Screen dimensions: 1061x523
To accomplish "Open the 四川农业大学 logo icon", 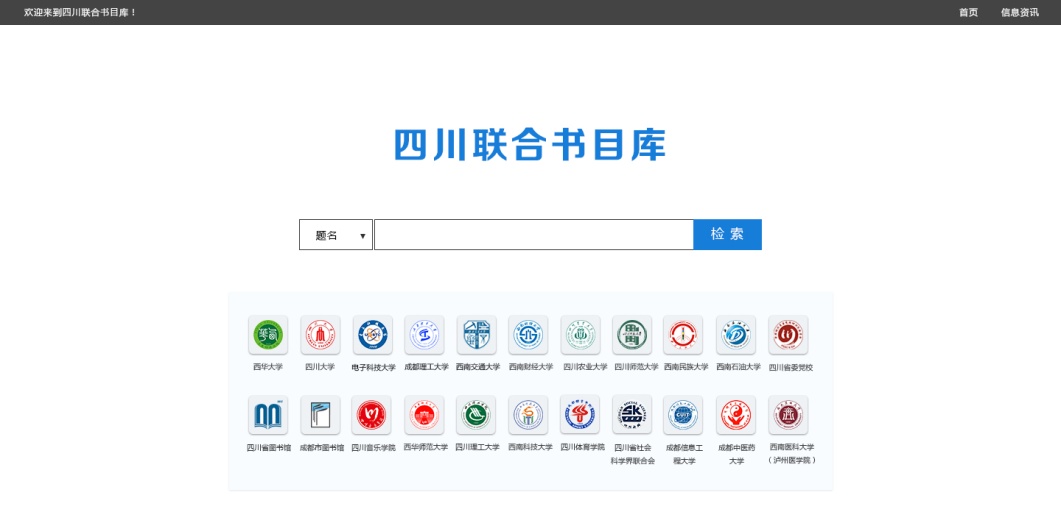I will (580, 335).
